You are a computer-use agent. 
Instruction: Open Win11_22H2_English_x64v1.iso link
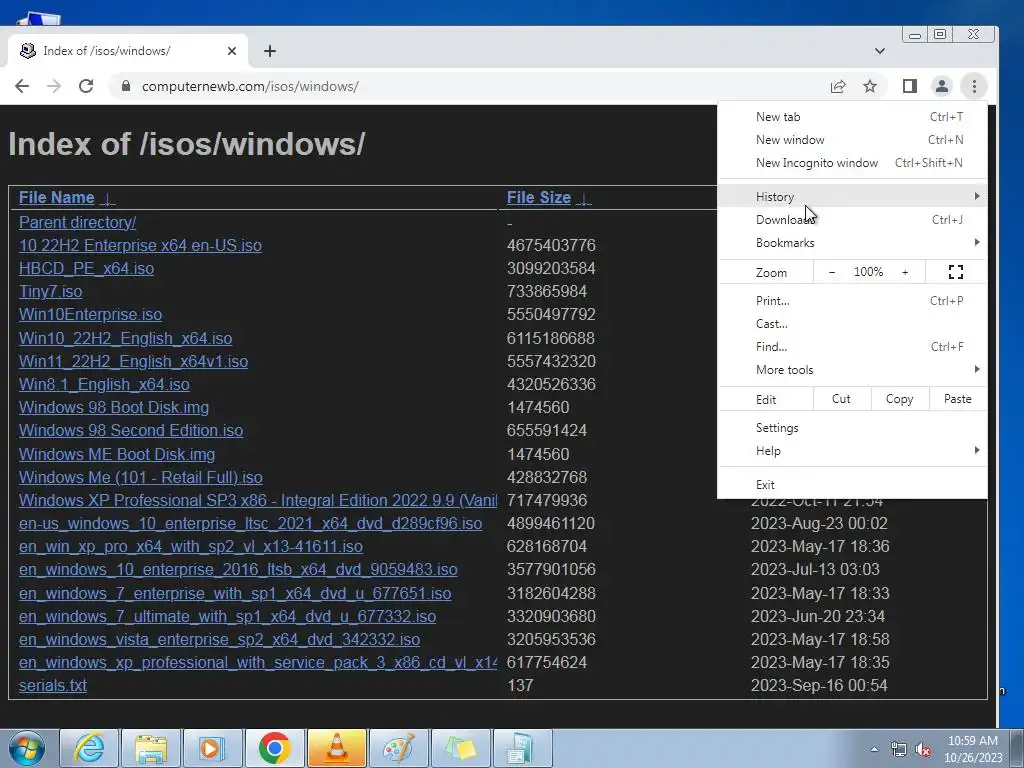133,361
